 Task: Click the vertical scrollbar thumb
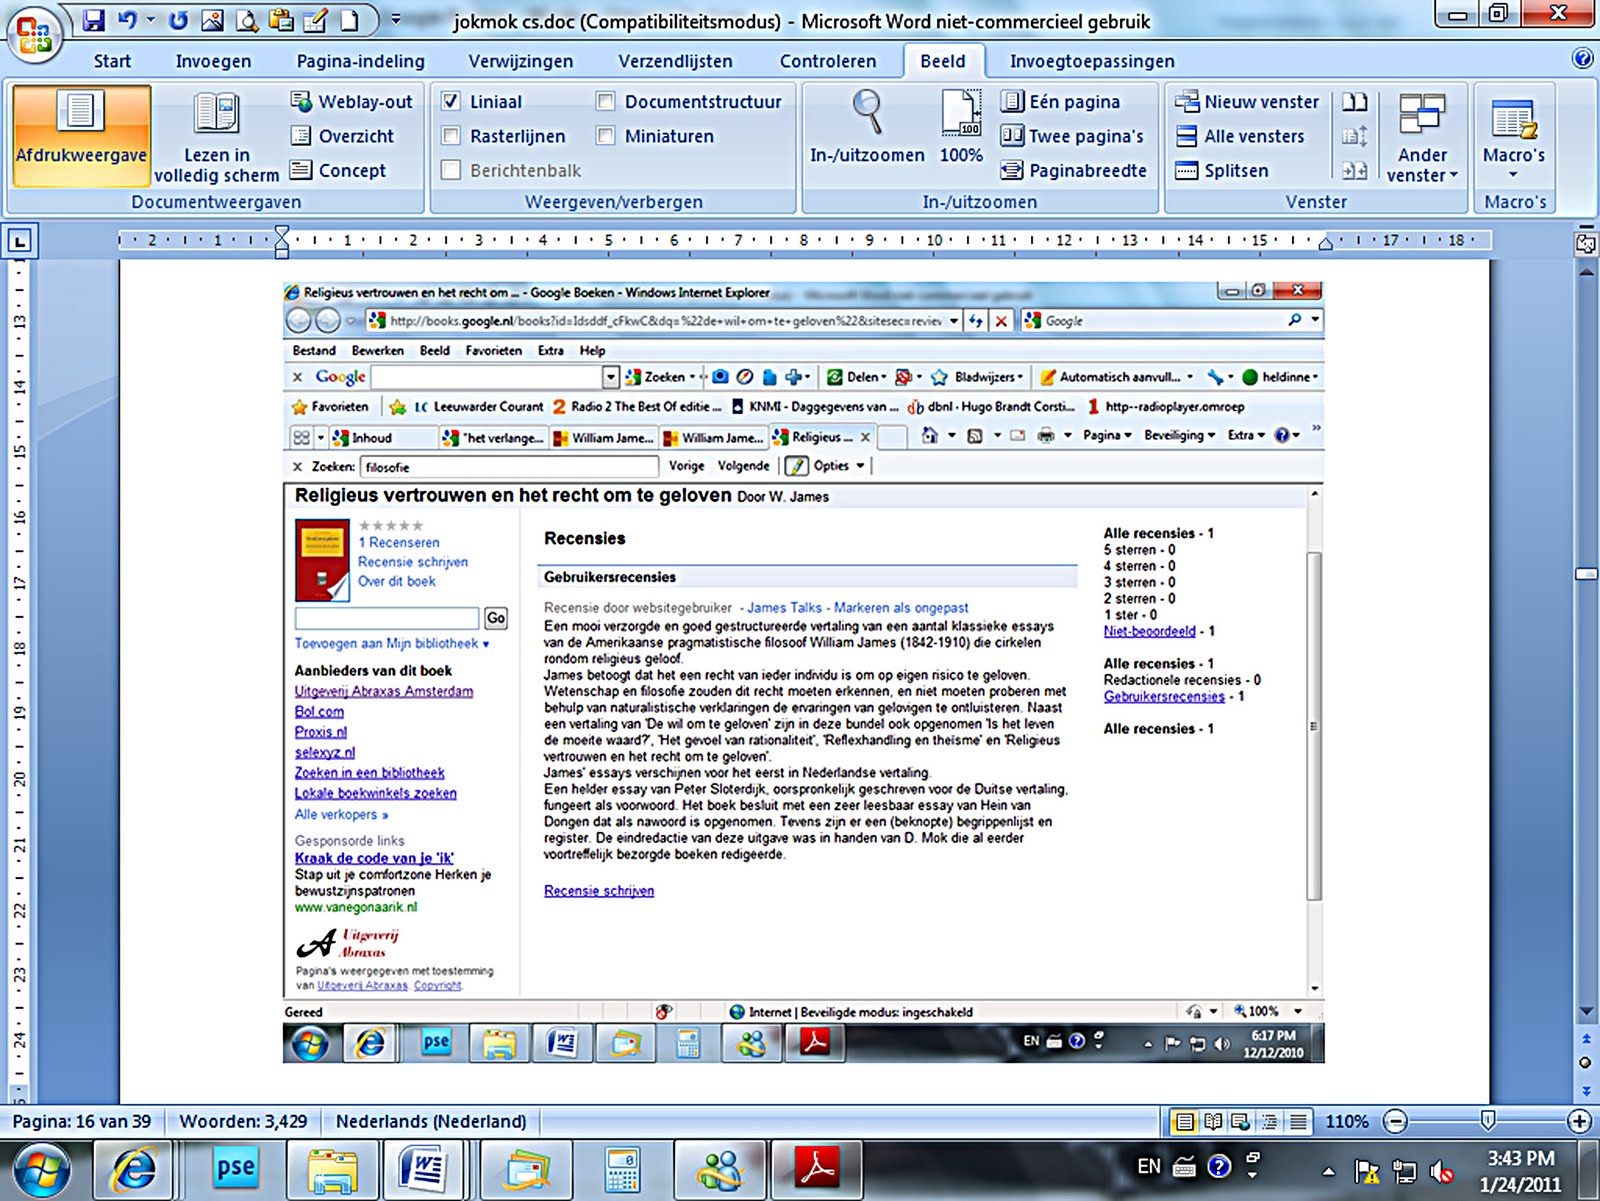[x=1586, y=574]
